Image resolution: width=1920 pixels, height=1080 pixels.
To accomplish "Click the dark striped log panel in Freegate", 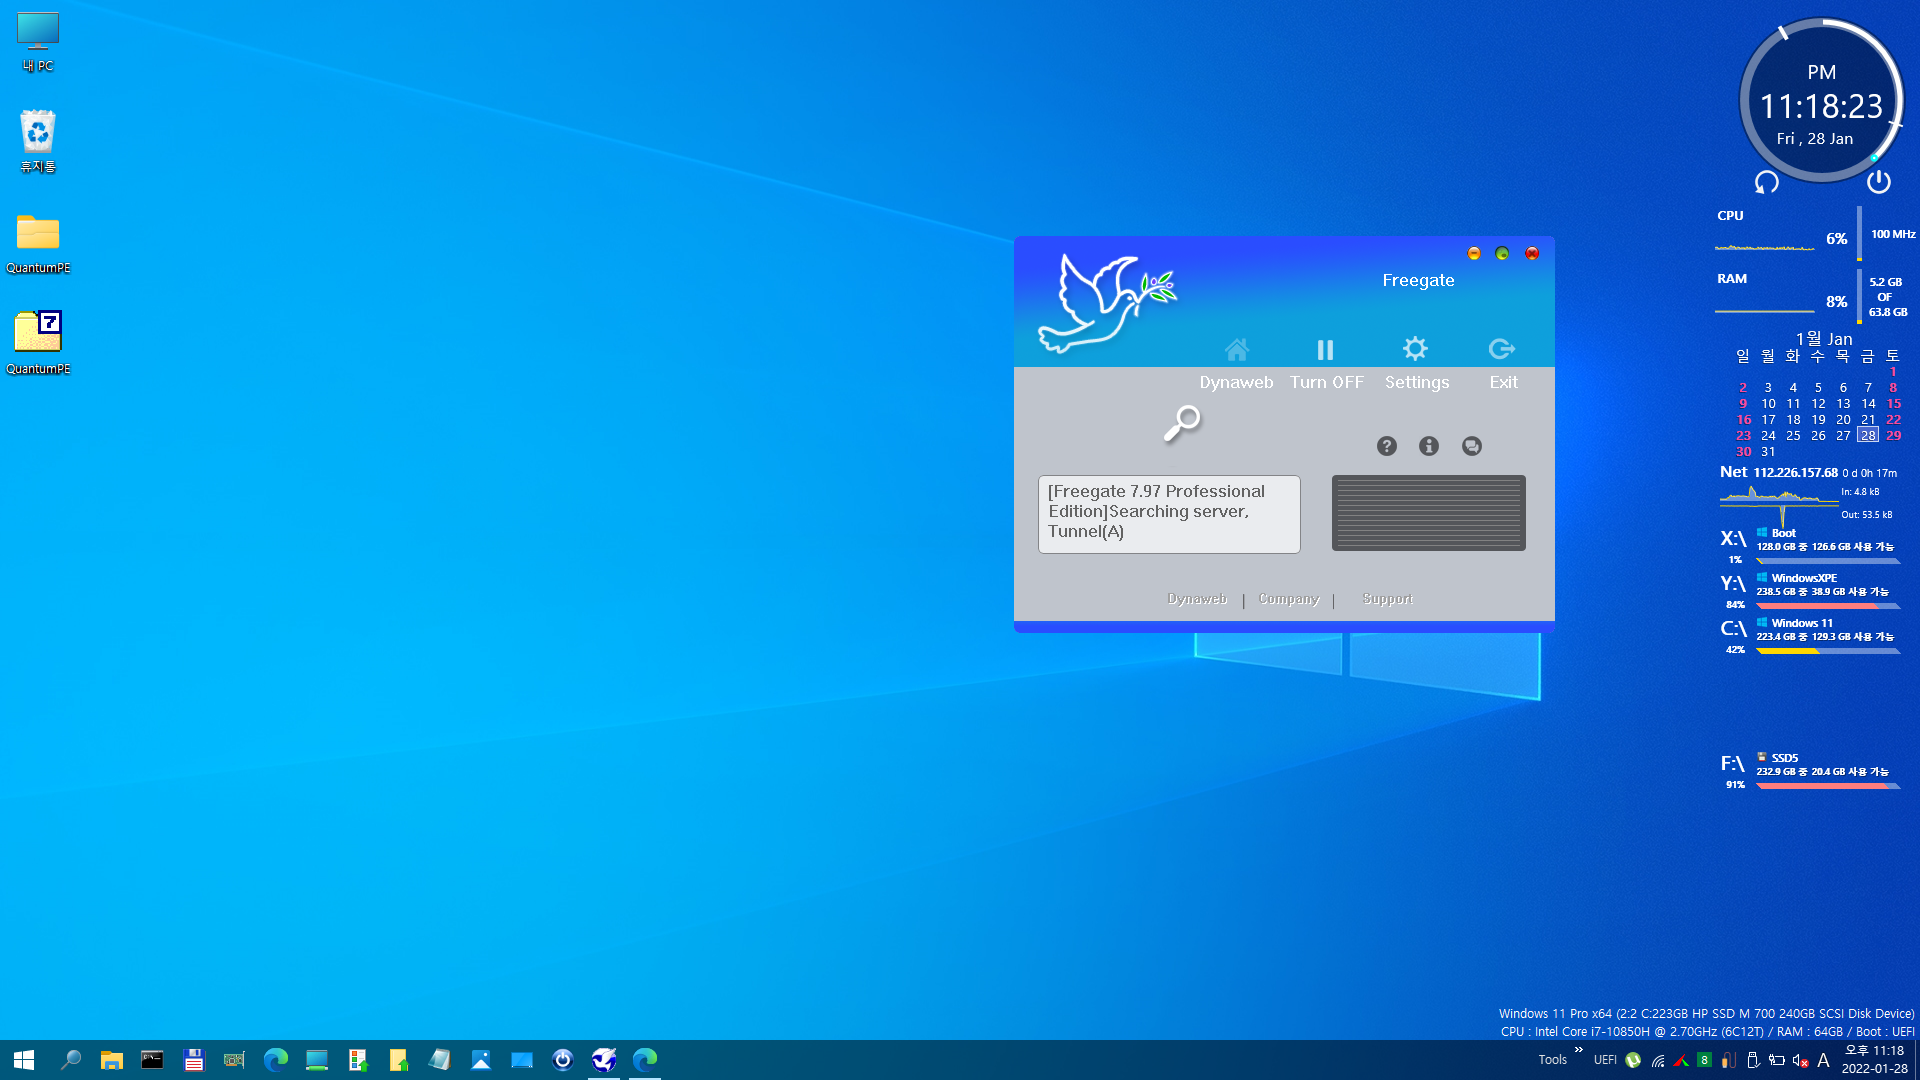I will (1428, 513).
